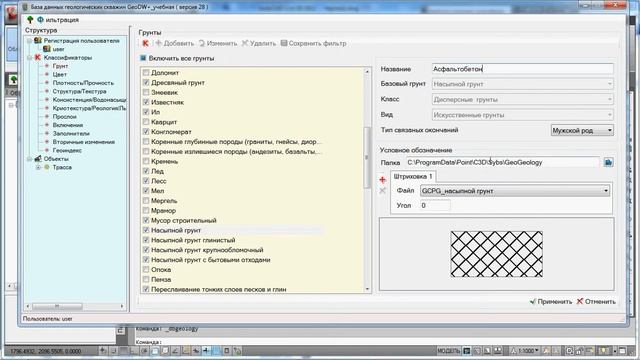Select Насыпной грунт крупнообломочный list row
This screenshot has width=640, height=360.
click(x=207, y=250)
